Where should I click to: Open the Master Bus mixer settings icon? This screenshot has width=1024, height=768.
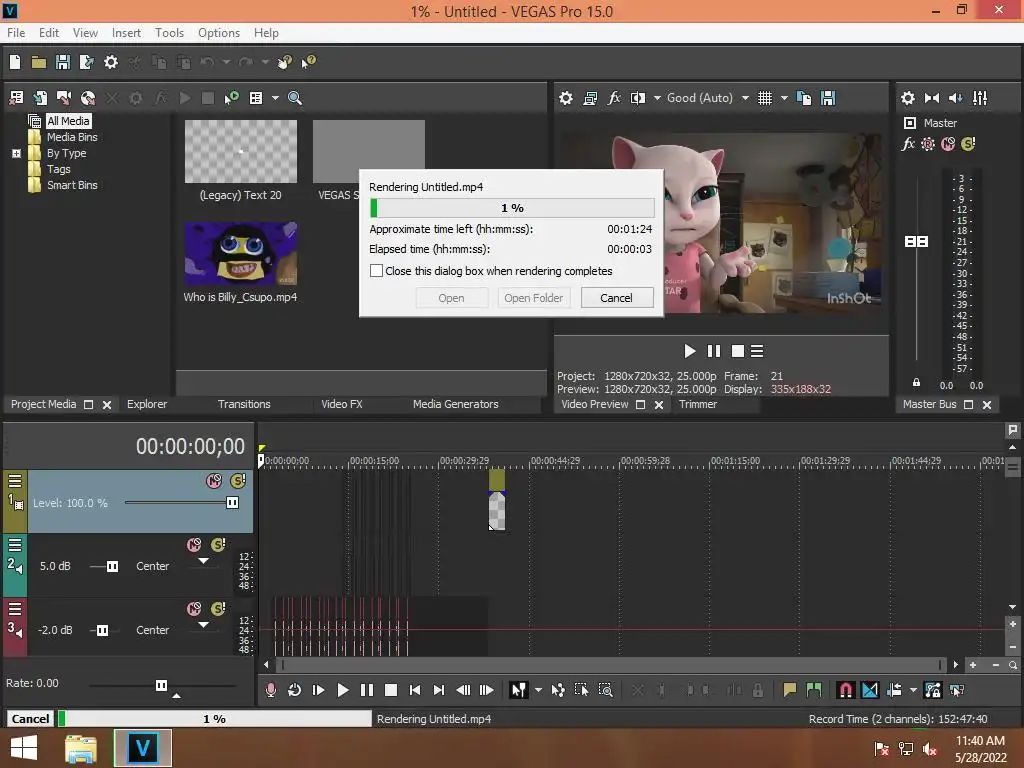(x=980, y=98)
